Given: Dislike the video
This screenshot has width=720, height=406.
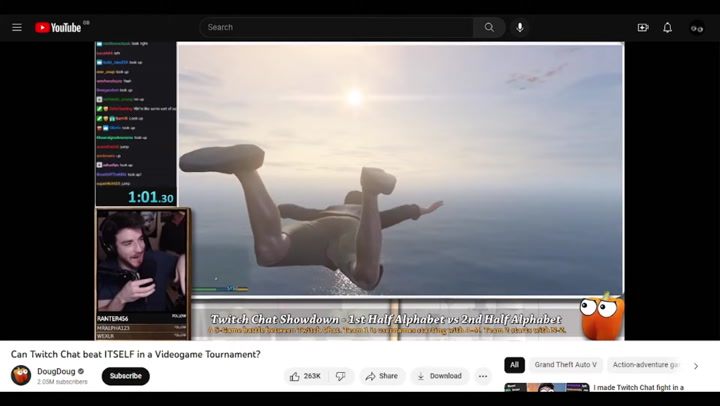Looking at the screenshot, I should (x=341, y=376).
